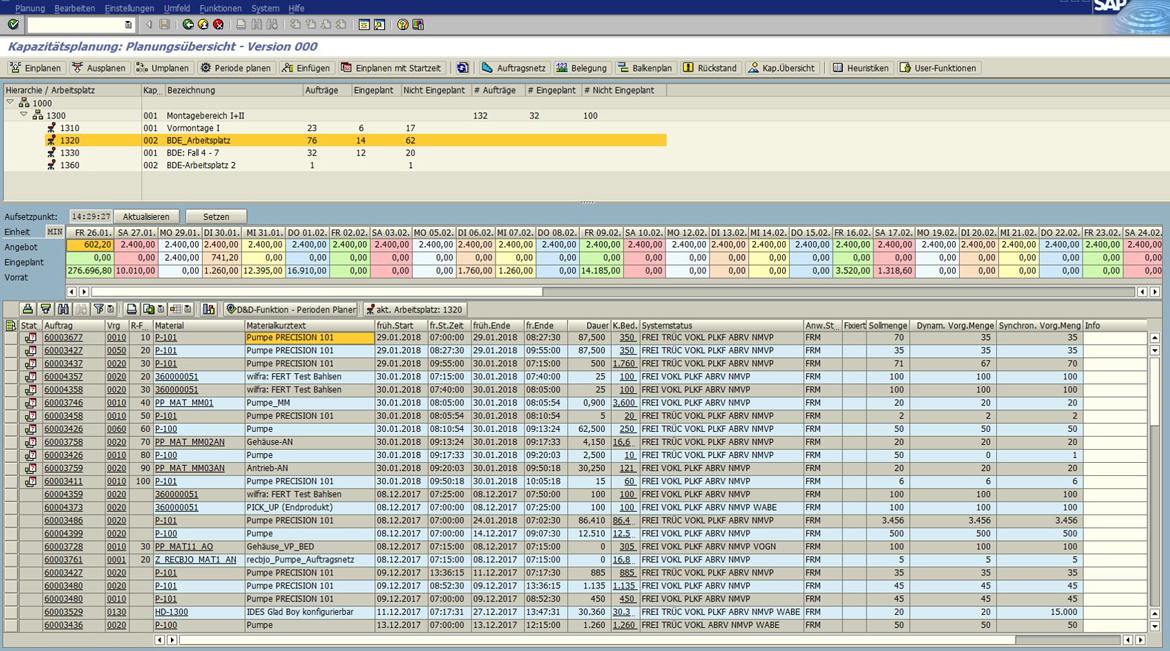This screenshot has height=651, width=1170.
Task: Click the D&D-Funktion - Perioden Planen button
Action: click(291, 309)
